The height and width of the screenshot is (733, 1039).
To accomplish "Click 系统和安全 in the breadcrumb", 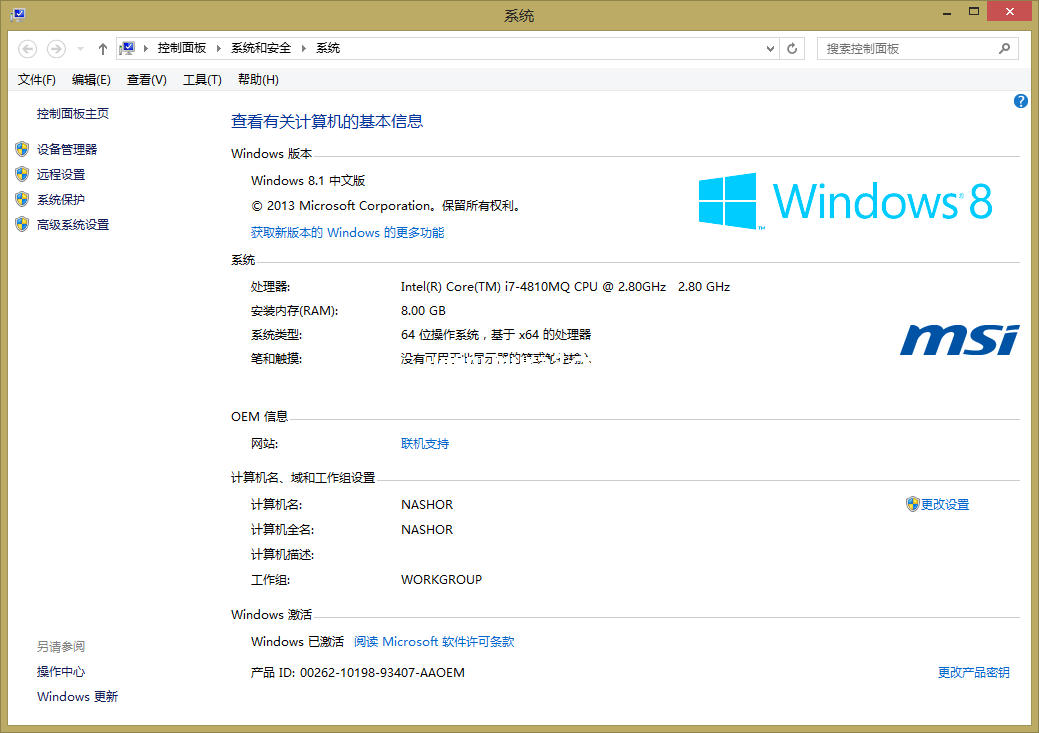I will (x=261, y=48).
